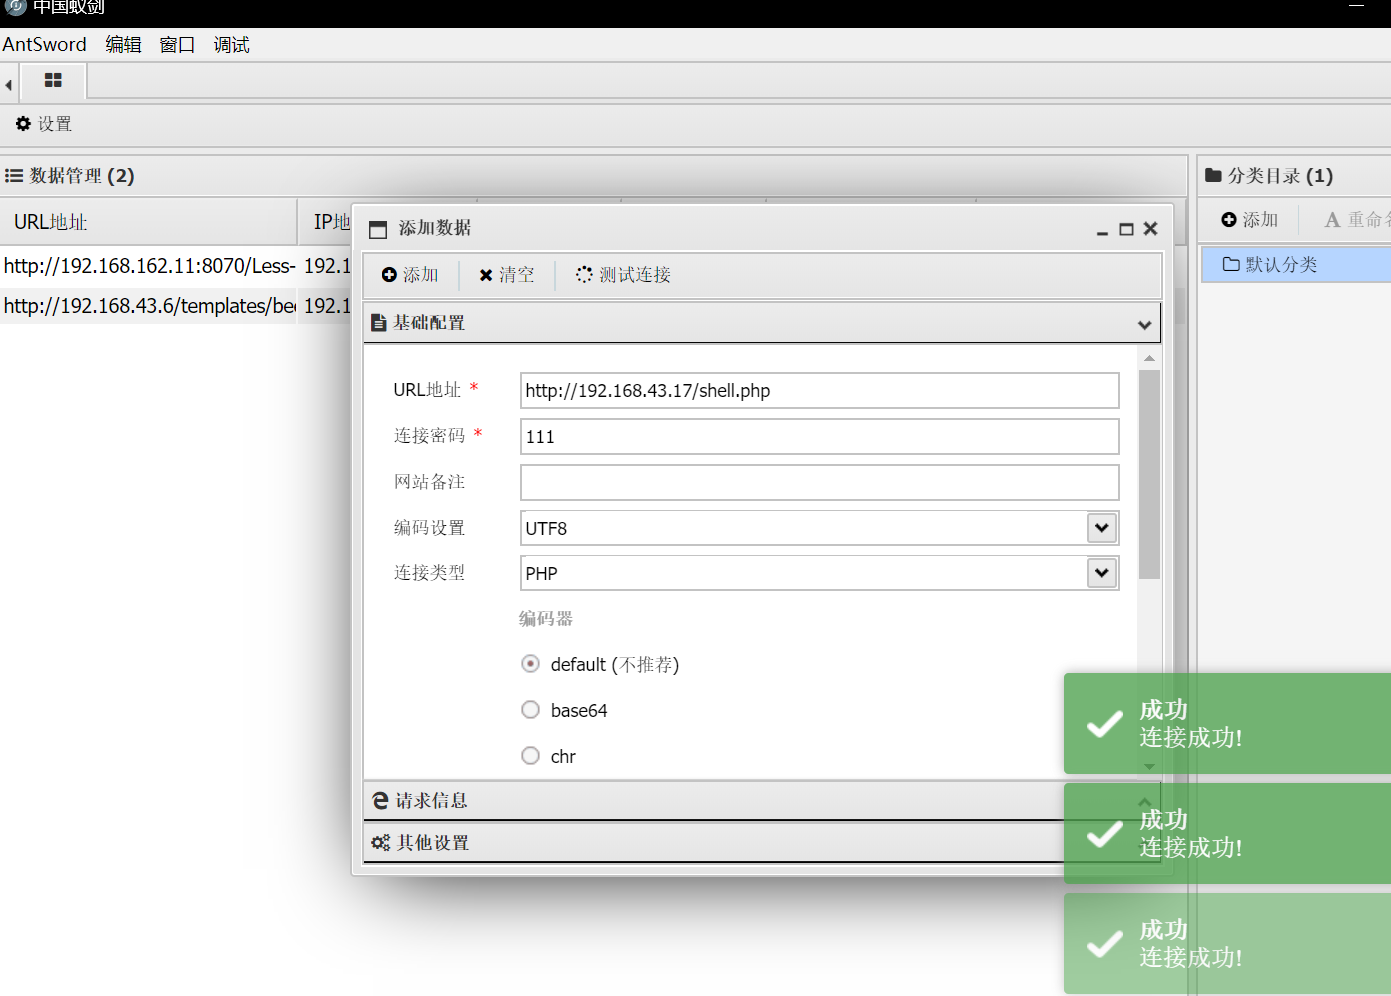Click the 其他设置 gears icon
The height and width of the screenshot is (996, 1391).
(x=380, y=843)
